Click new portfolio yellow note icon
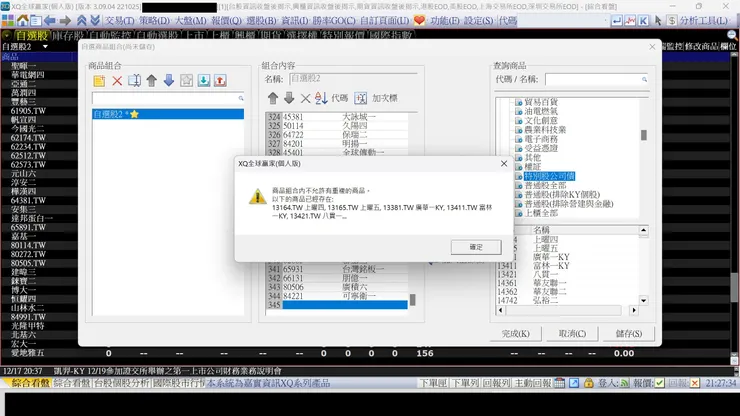This screenshot has height=416, width=740. point(99,81)
